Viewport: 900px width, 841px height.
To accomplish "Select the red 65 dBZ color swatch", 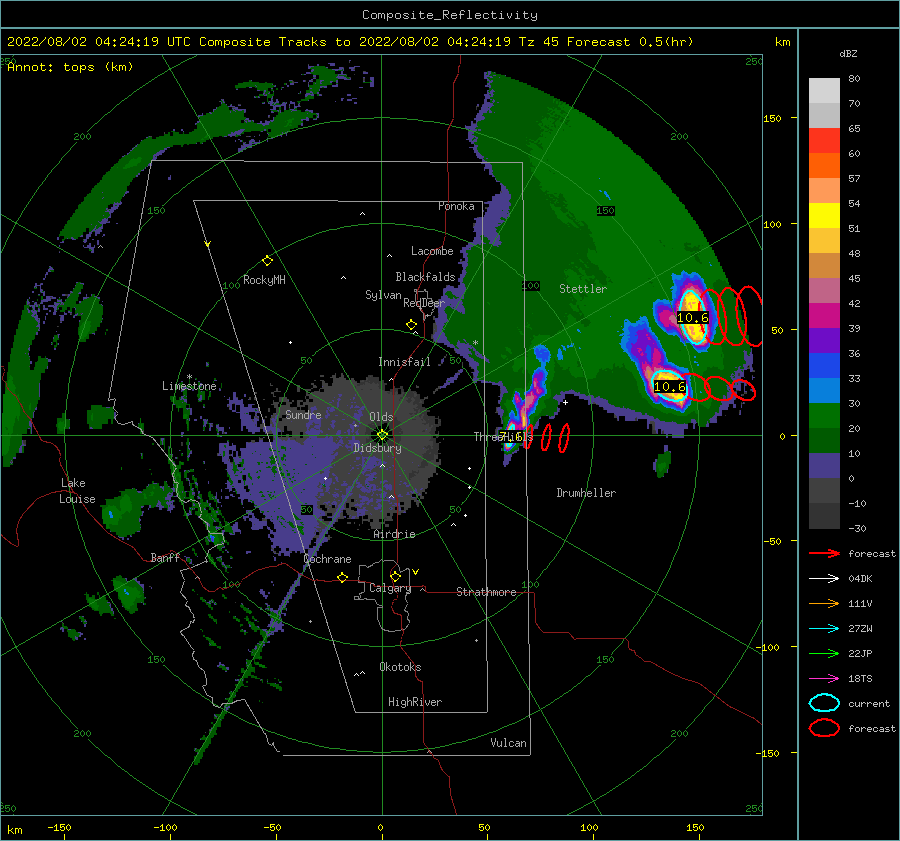I will tap(824, 141).
